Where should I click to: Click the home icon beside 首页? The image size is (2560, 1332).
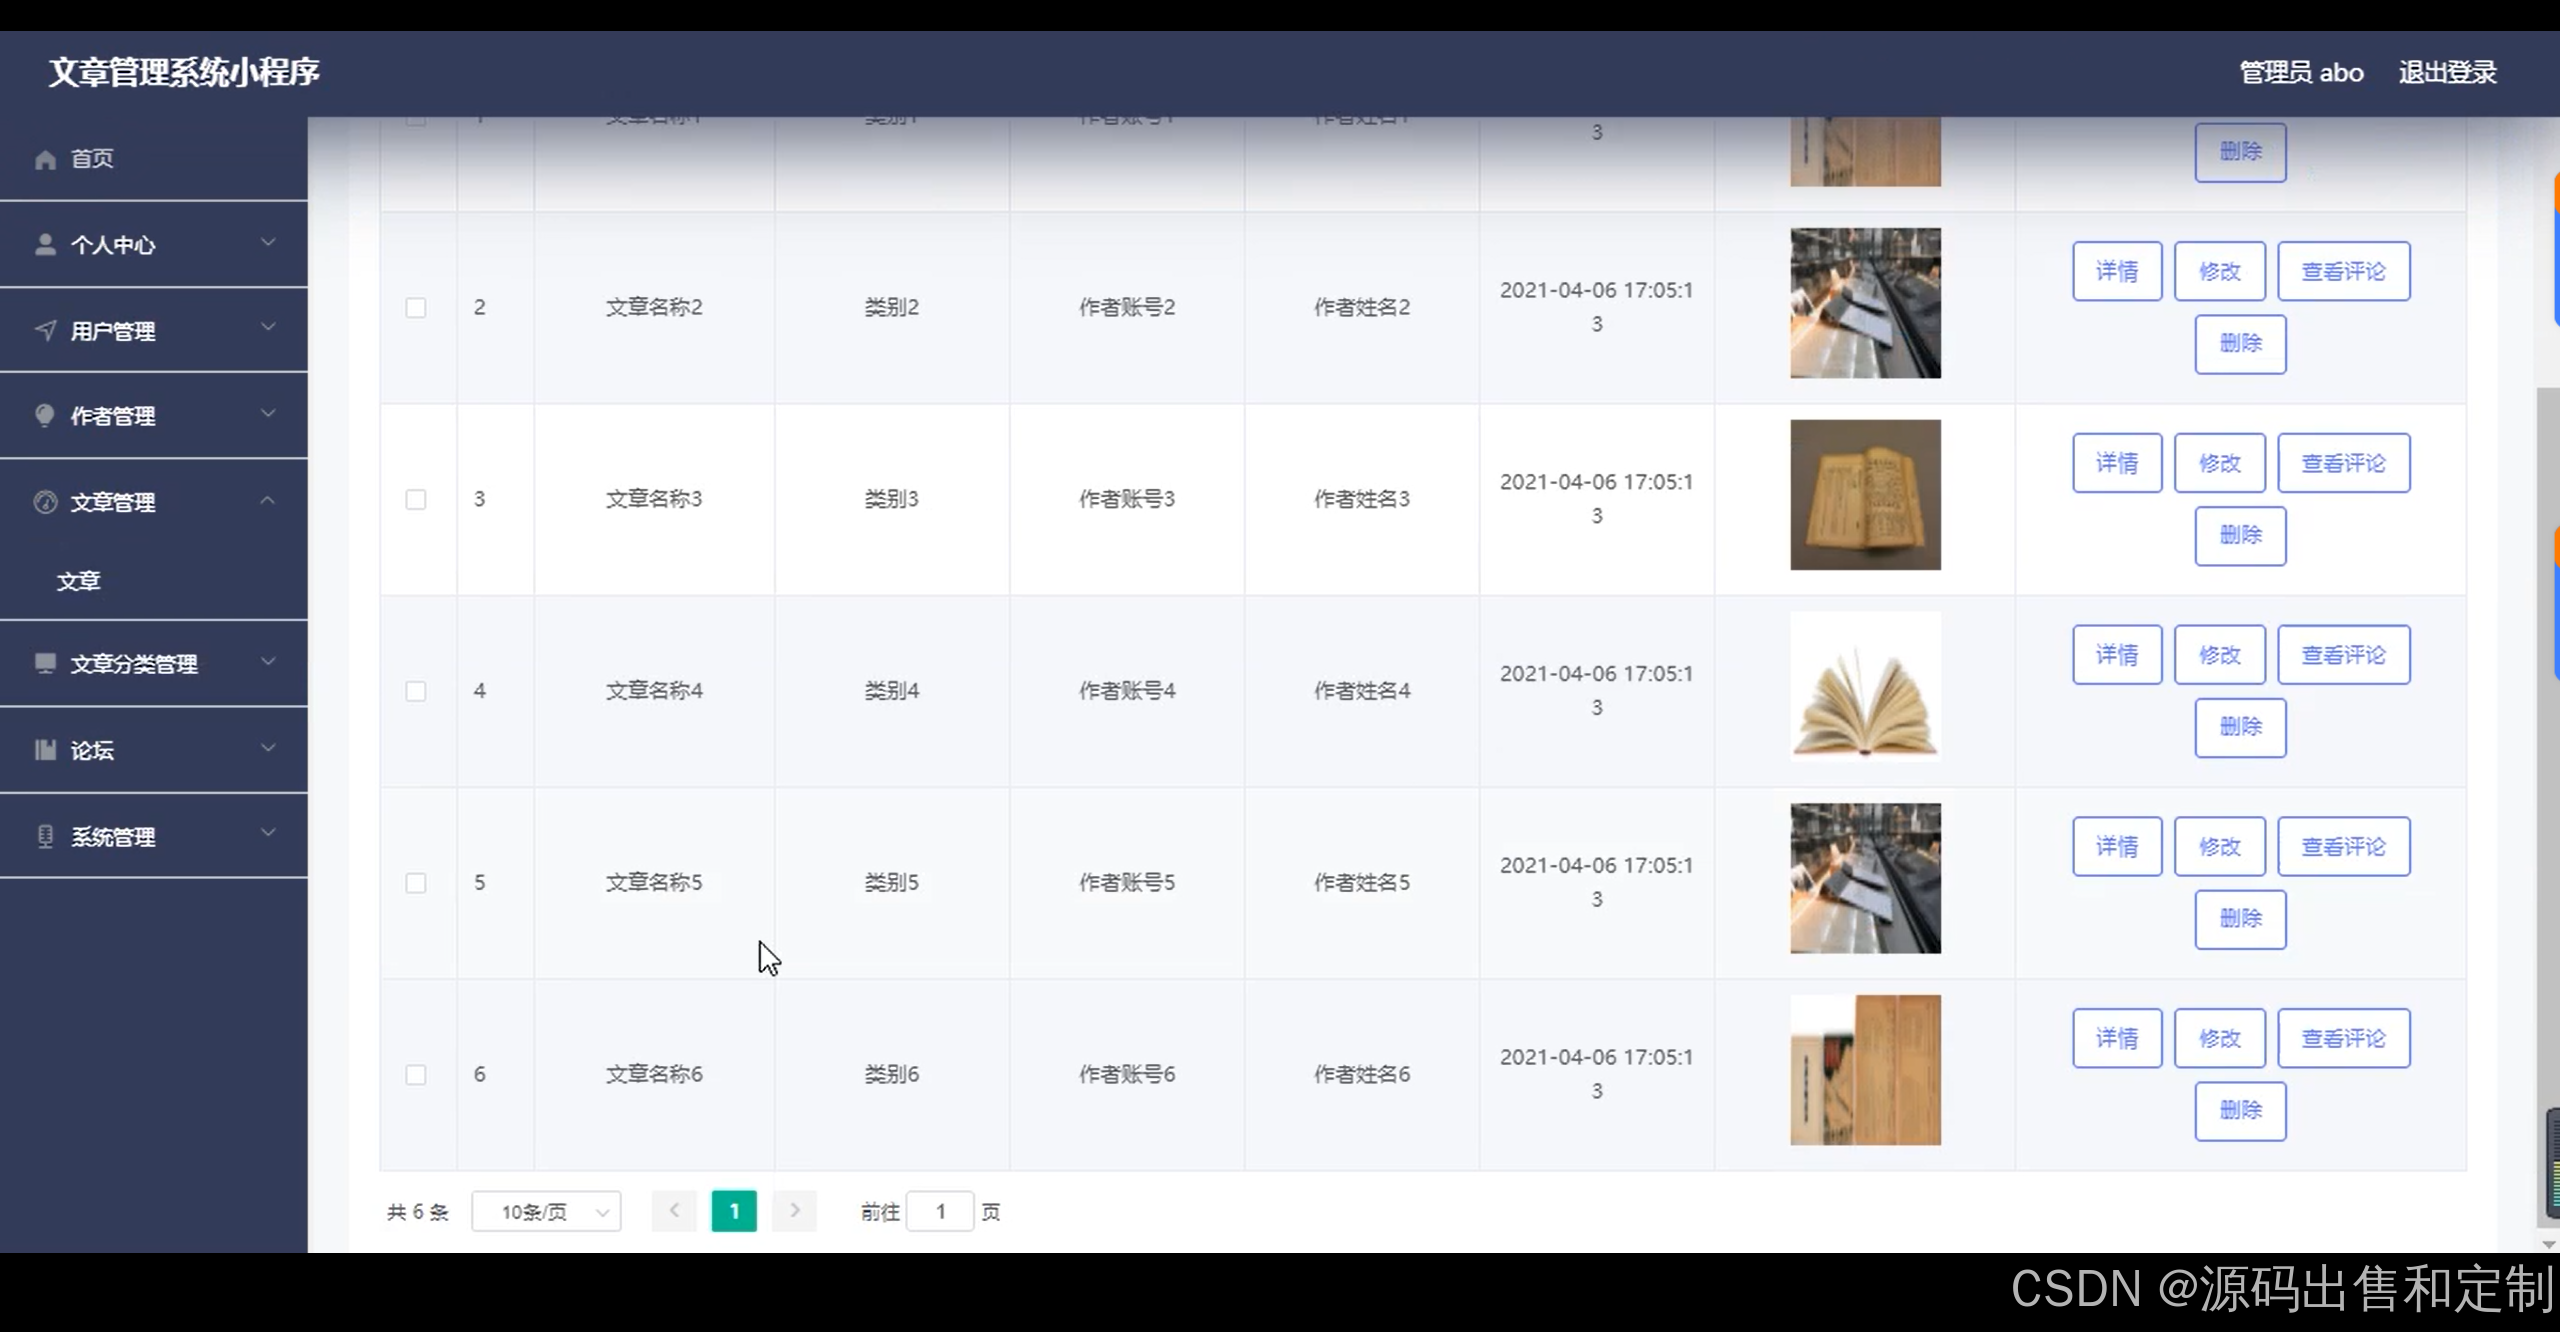pos(45,159)
